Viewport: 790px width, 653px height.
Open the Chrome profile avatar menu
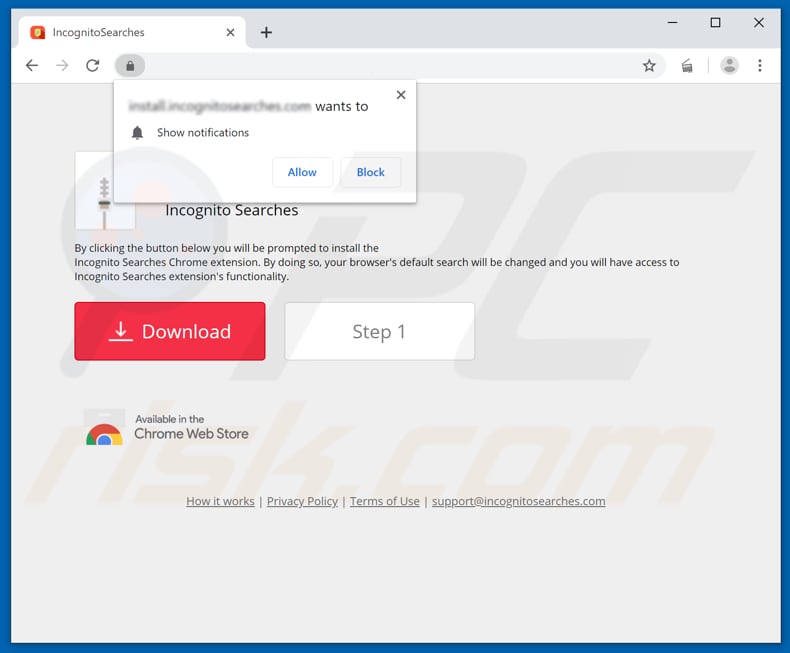(729, 66)
